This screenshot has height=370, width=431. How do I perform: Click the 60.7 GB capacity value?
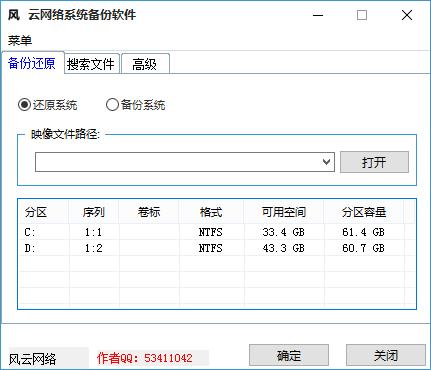tap(363, 248)
